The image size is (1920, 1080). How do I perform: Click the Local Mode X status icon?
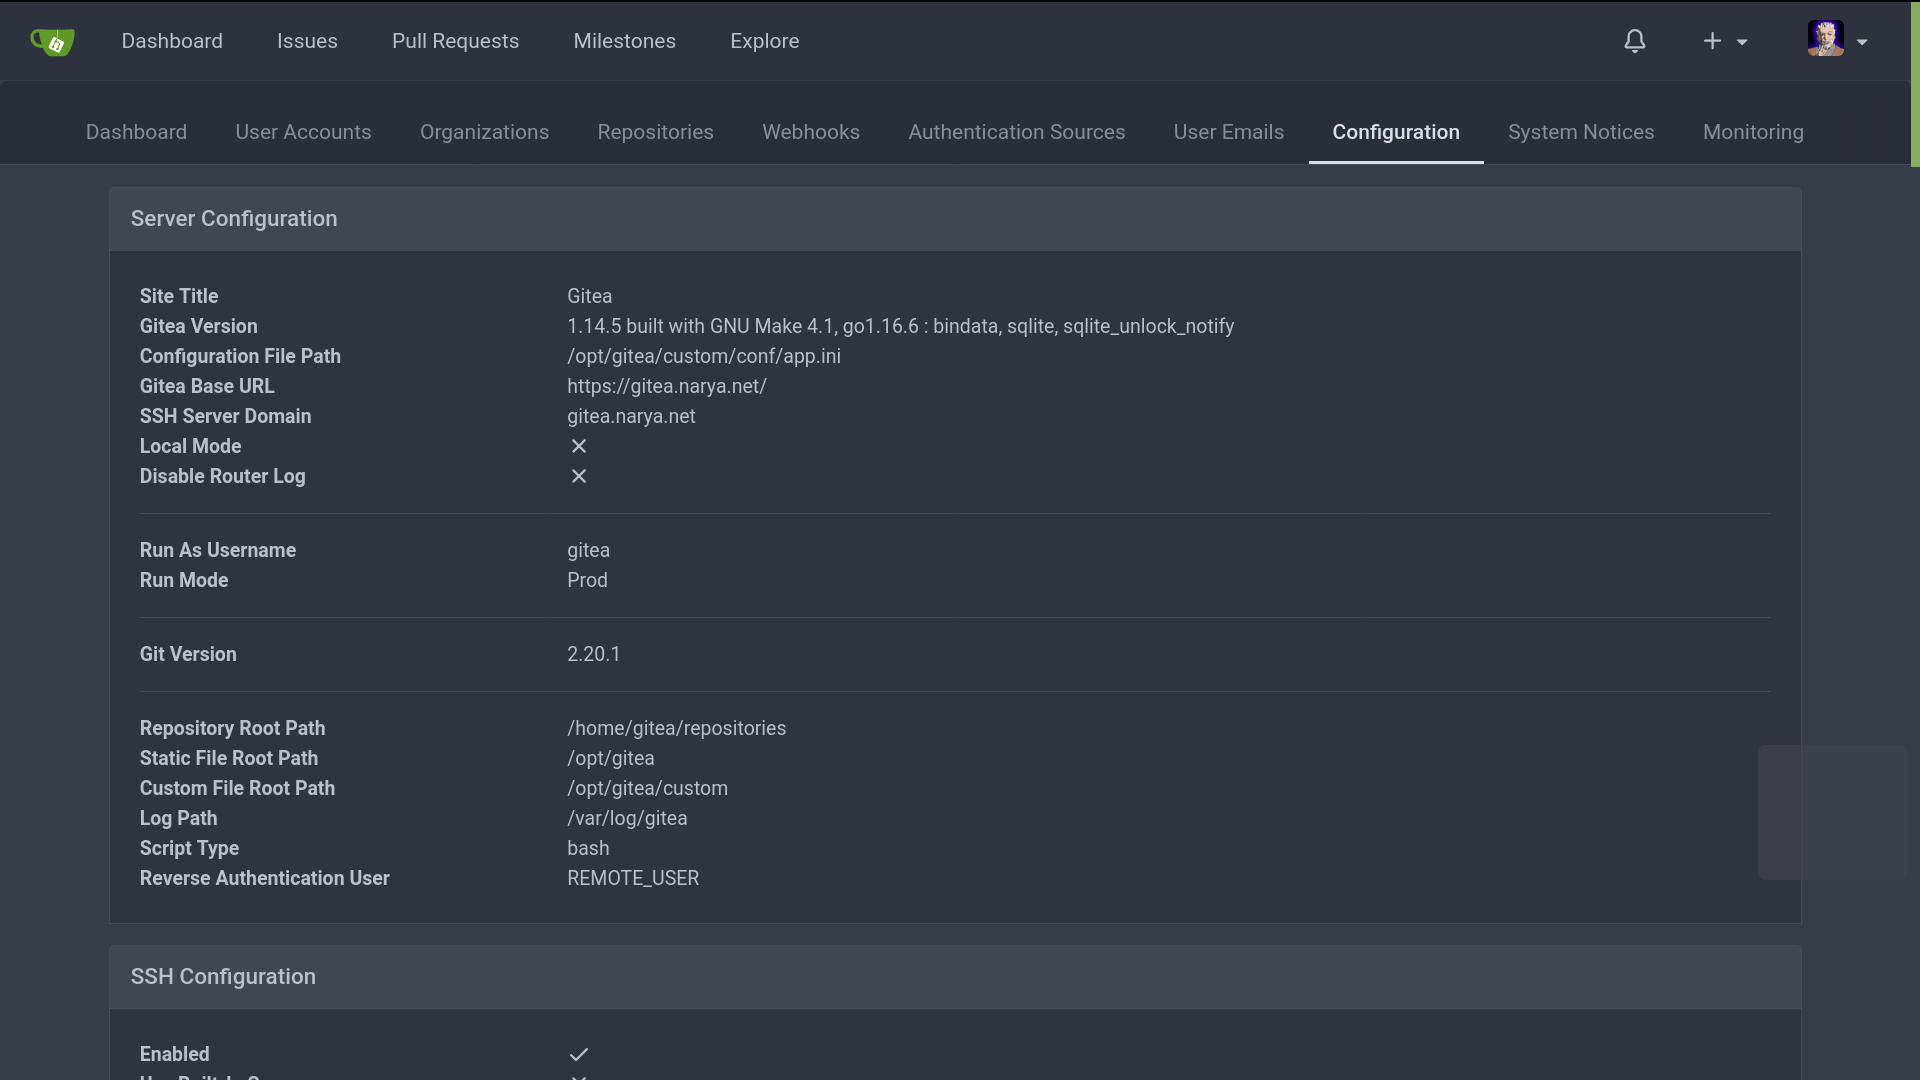tap(578, 446)
